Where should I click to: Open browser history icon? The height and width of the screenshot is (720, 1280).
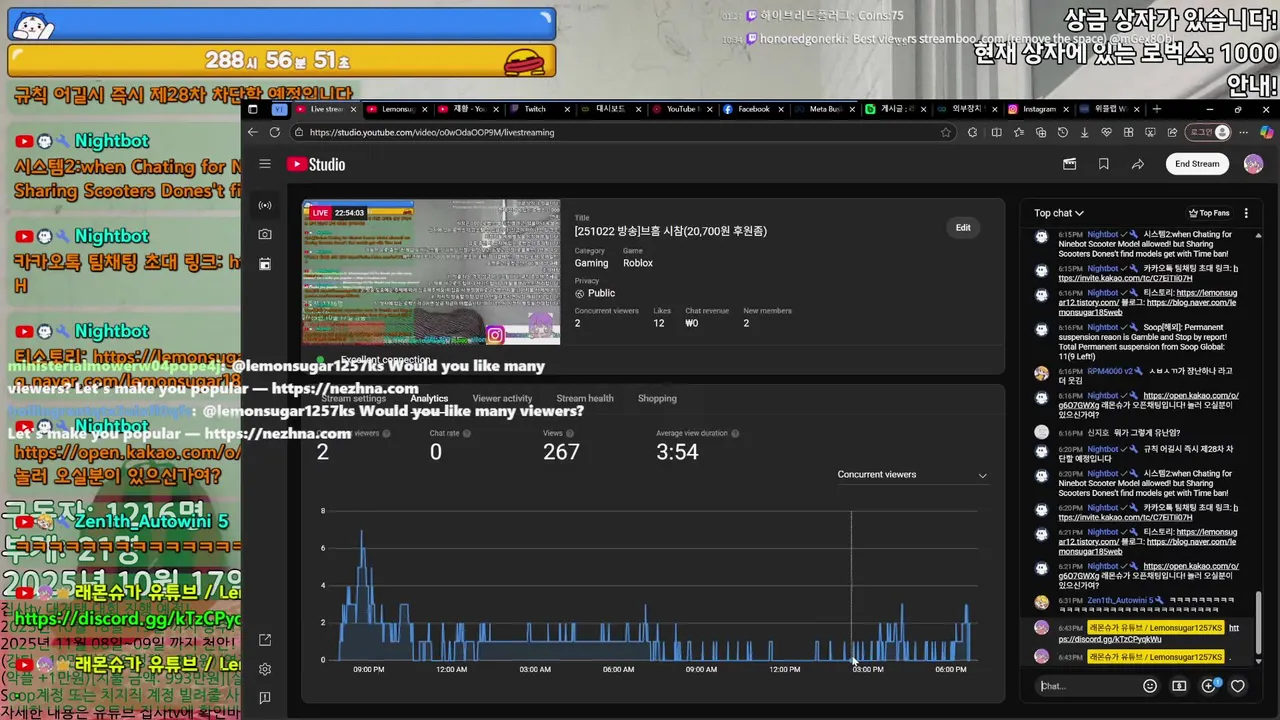[x=1062, y=132]
